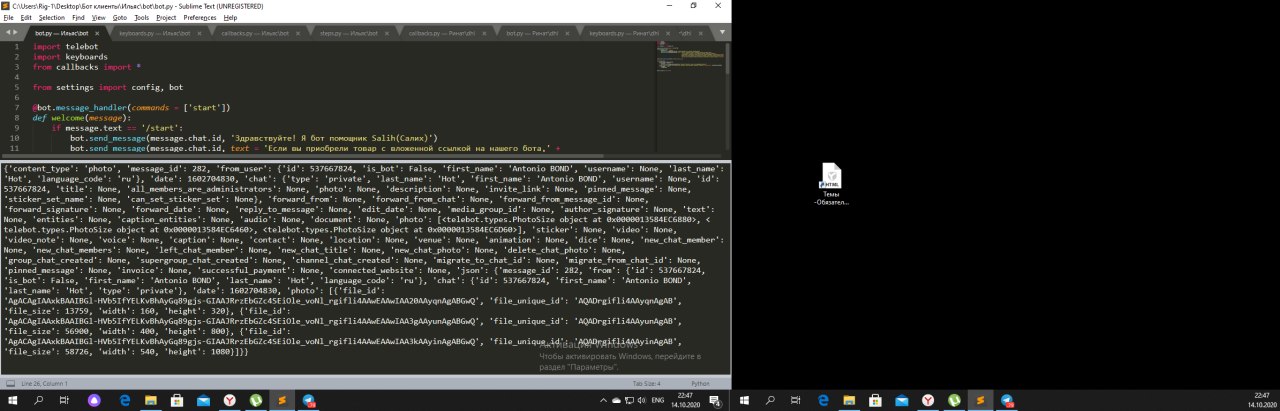
Task: Open the Preferences menu
Action: (x=199, y=18)
